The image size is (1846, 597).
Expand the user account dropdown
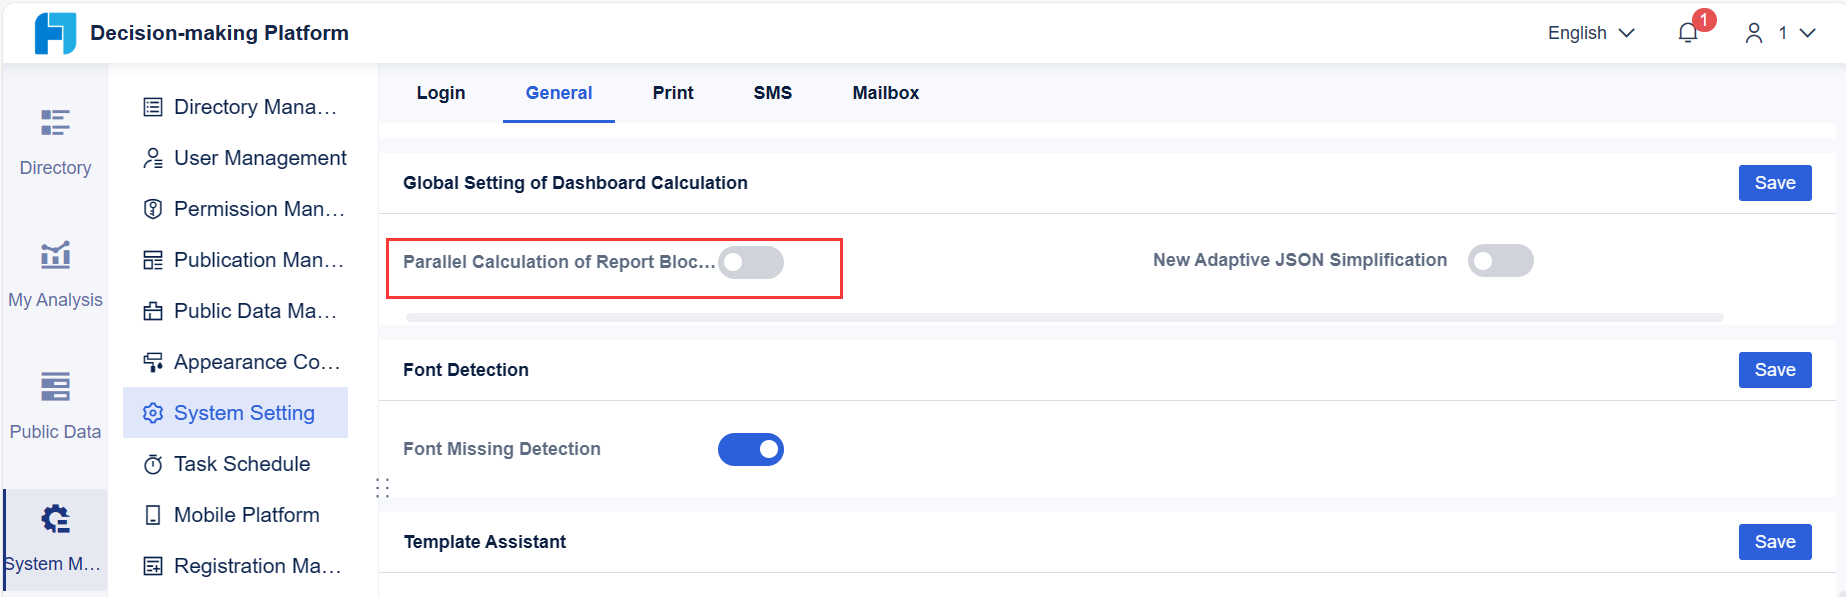pyautogui.click(x=1780, y=33)
